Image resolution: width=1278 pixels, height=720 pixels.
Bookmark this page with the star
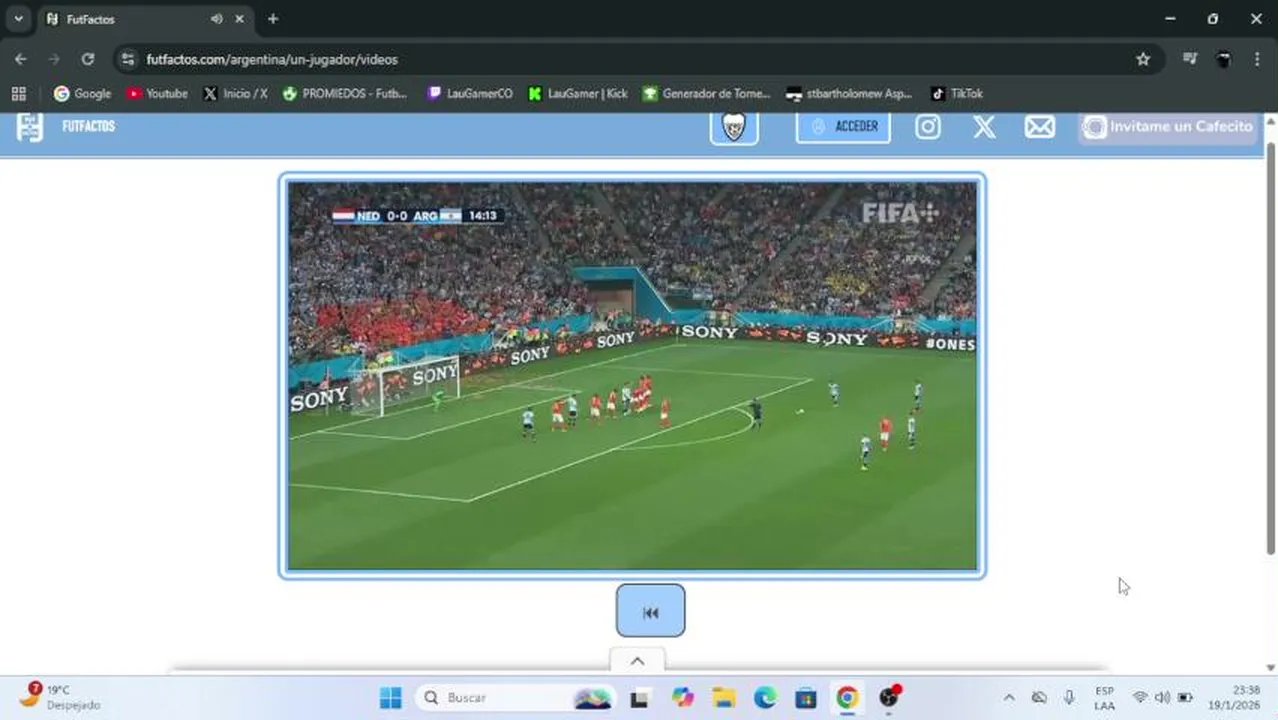1143,59
